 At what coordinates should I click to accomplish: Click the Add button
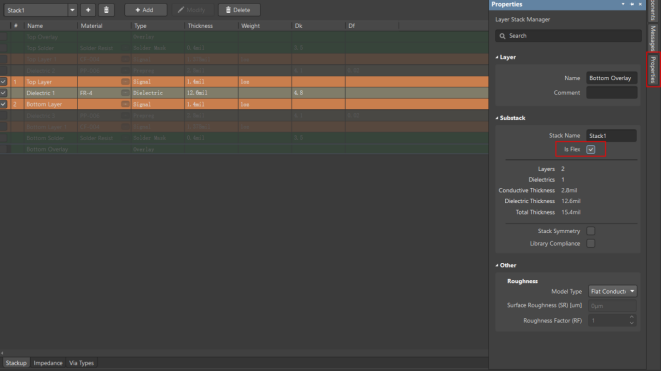(145, 10)
